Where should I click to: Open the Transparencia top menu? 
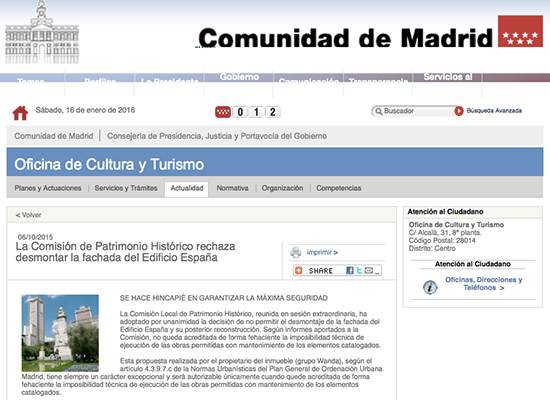(378, 80)
